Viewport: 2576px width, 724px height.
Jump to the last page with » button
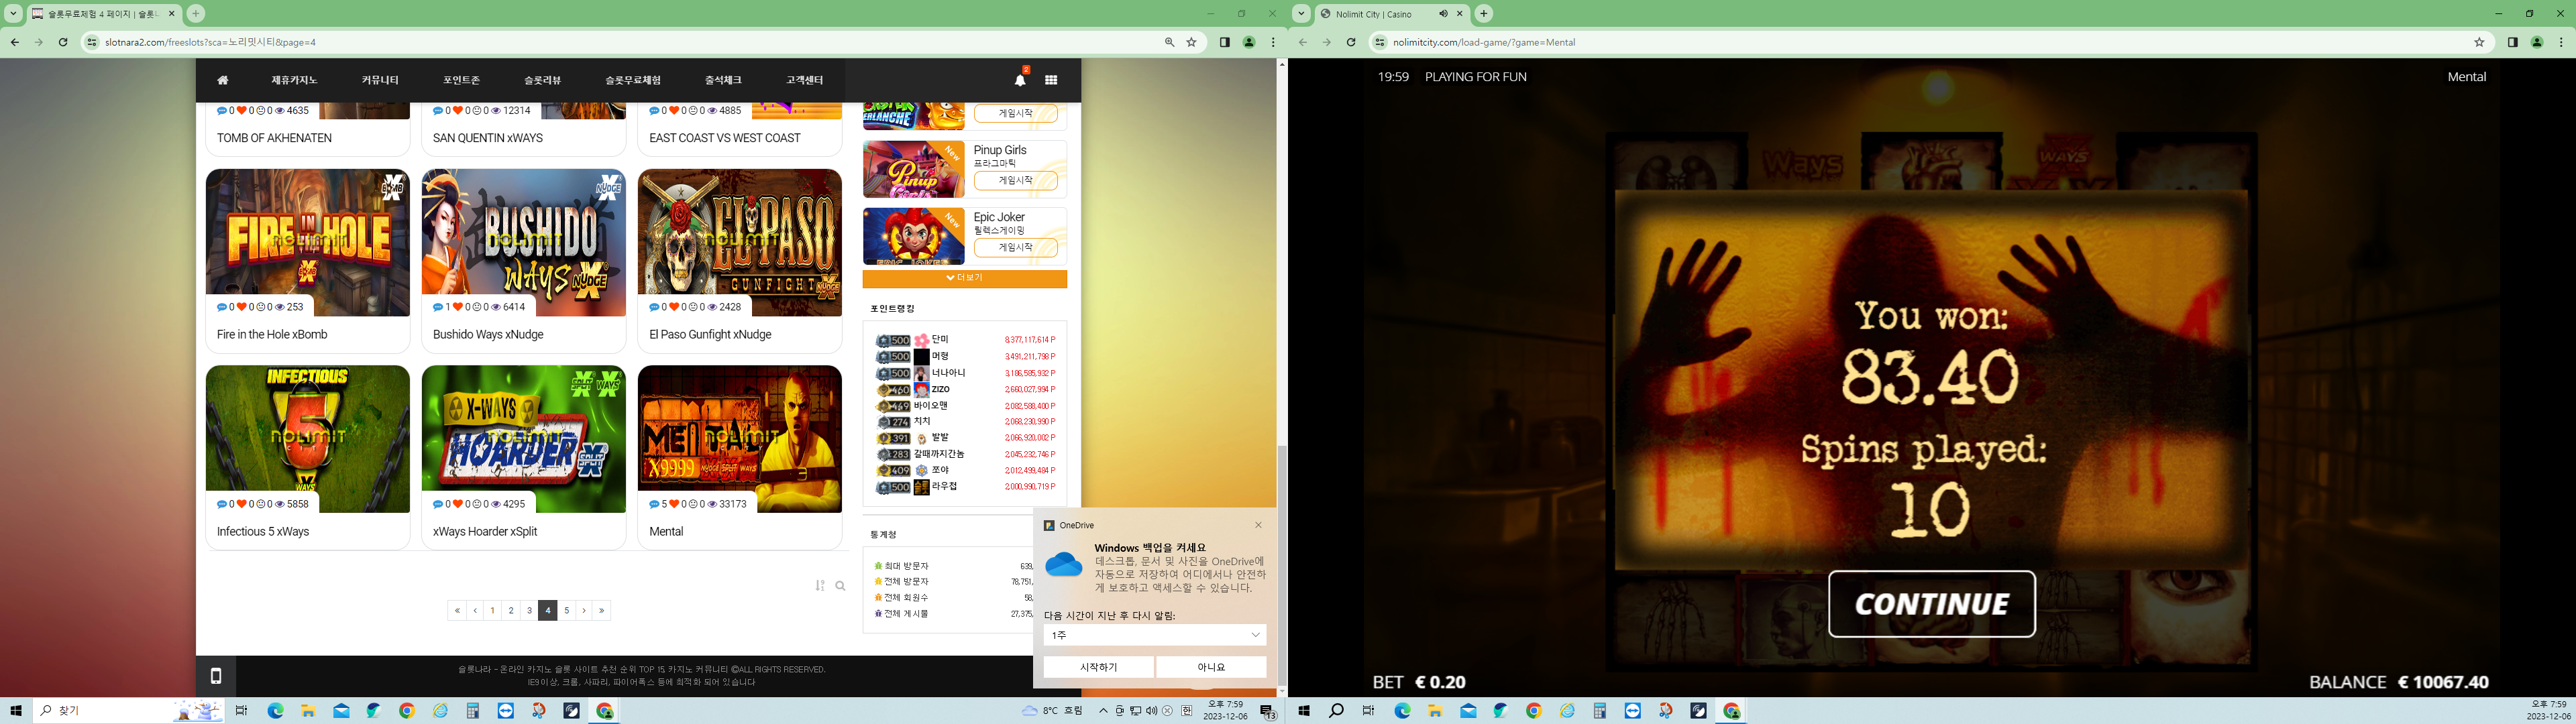coord(602,610)
